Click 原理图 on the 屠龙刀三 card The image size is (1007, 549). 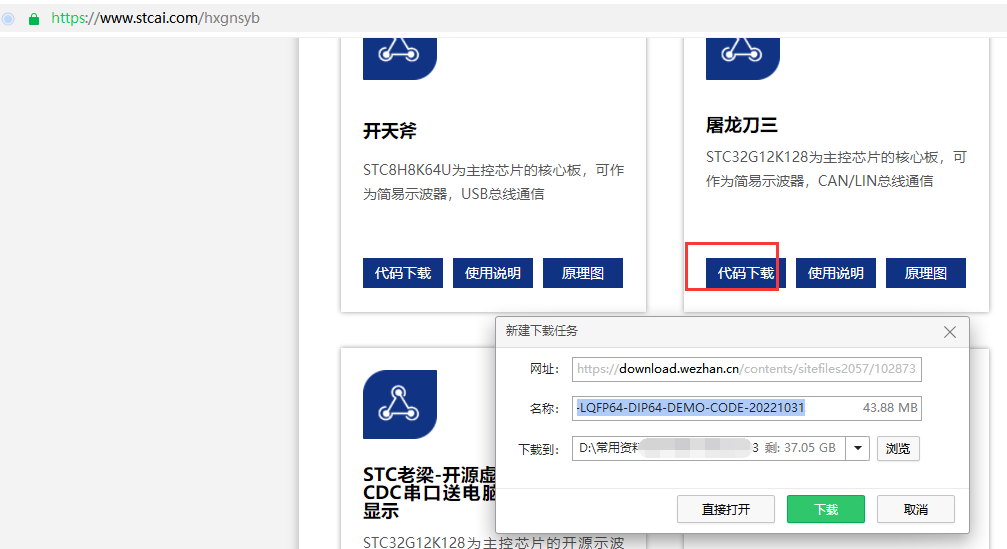(x=925, y=273)
